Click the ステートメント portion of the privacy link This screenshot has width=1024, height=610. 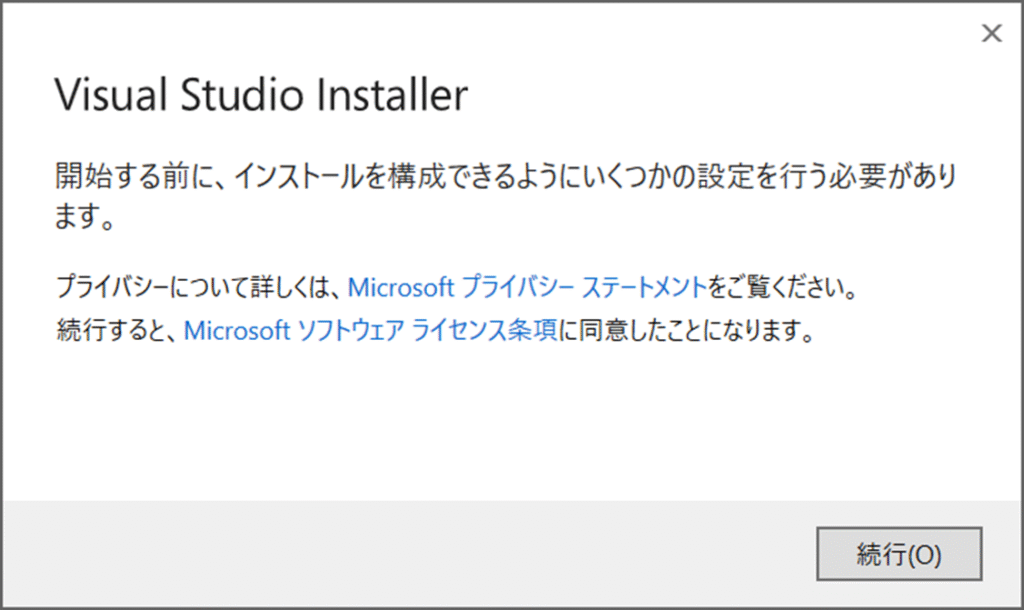pyautogui.click(x=644, y=287)
